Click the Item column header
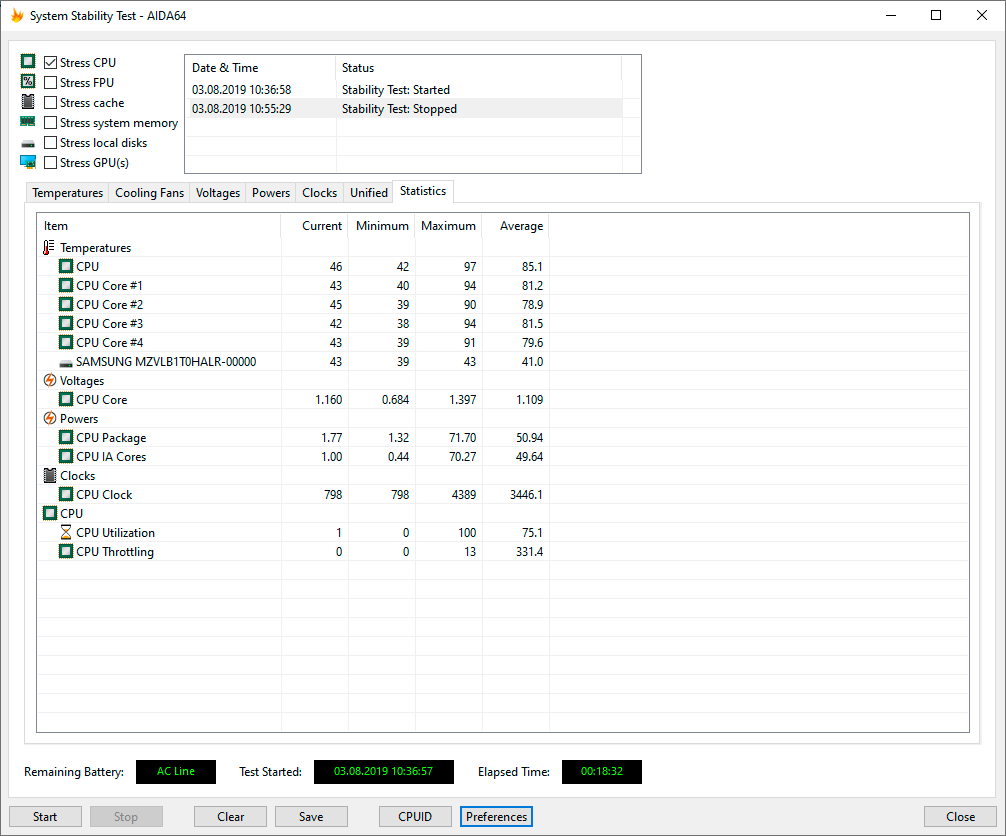 [x=159, y=226]
